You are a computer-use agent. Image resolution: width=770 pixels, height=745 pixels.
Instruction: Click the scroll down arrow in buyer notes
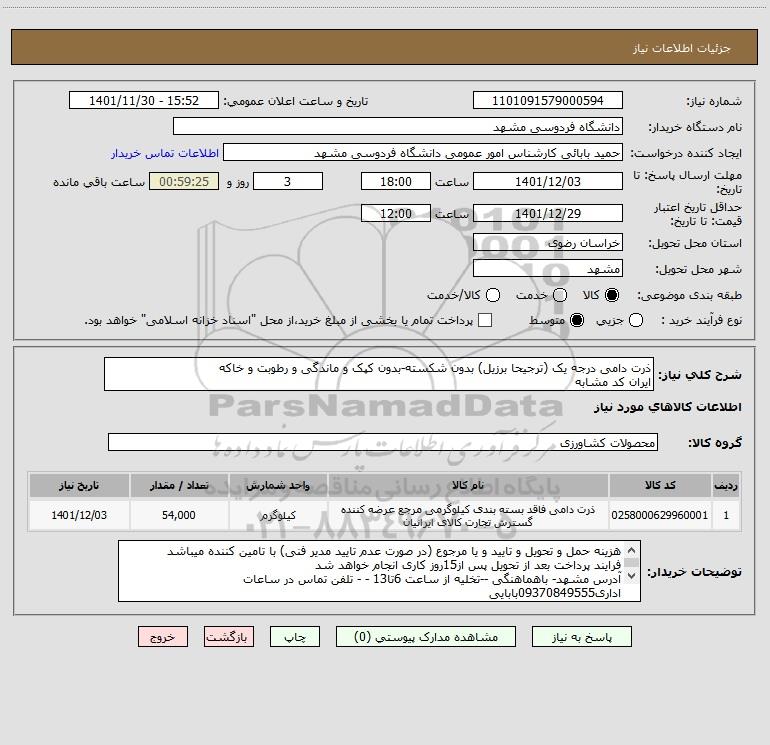(632, 575)
